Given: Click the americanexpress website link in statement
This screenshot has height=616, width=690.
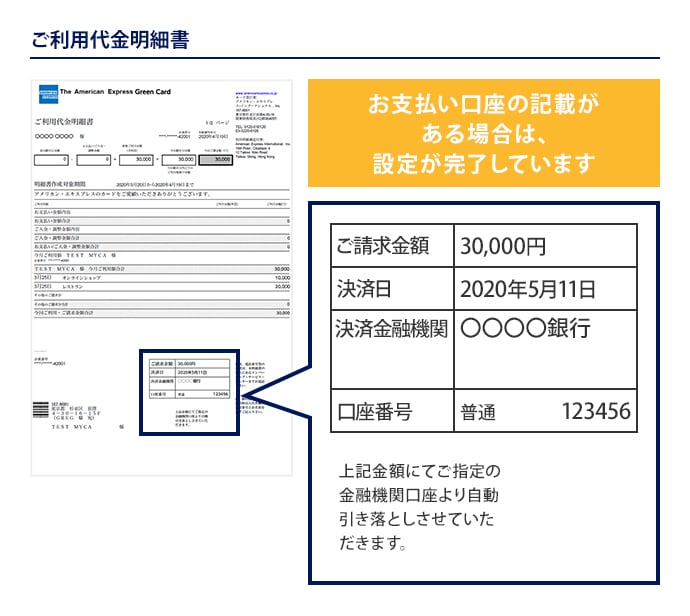Looking at the screenshot, I should click(260, 90).
